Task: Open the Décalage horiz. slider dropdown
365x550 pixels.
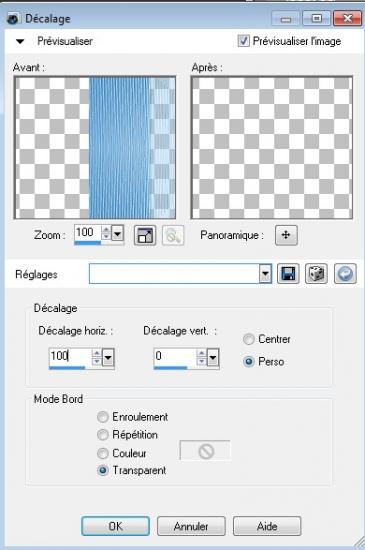Action: click(x=108, y=358)
